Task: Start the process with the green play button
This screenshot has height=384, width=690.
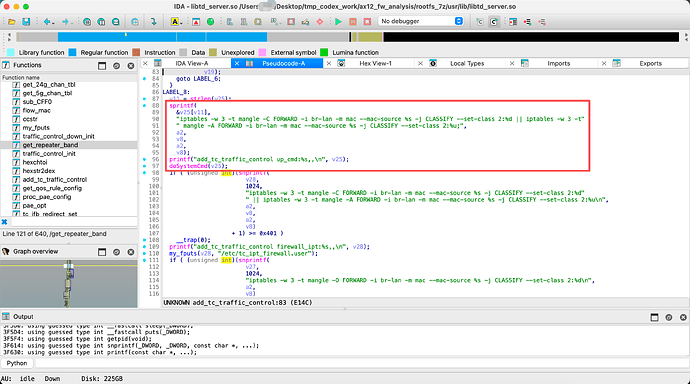Action: point(338,22)
